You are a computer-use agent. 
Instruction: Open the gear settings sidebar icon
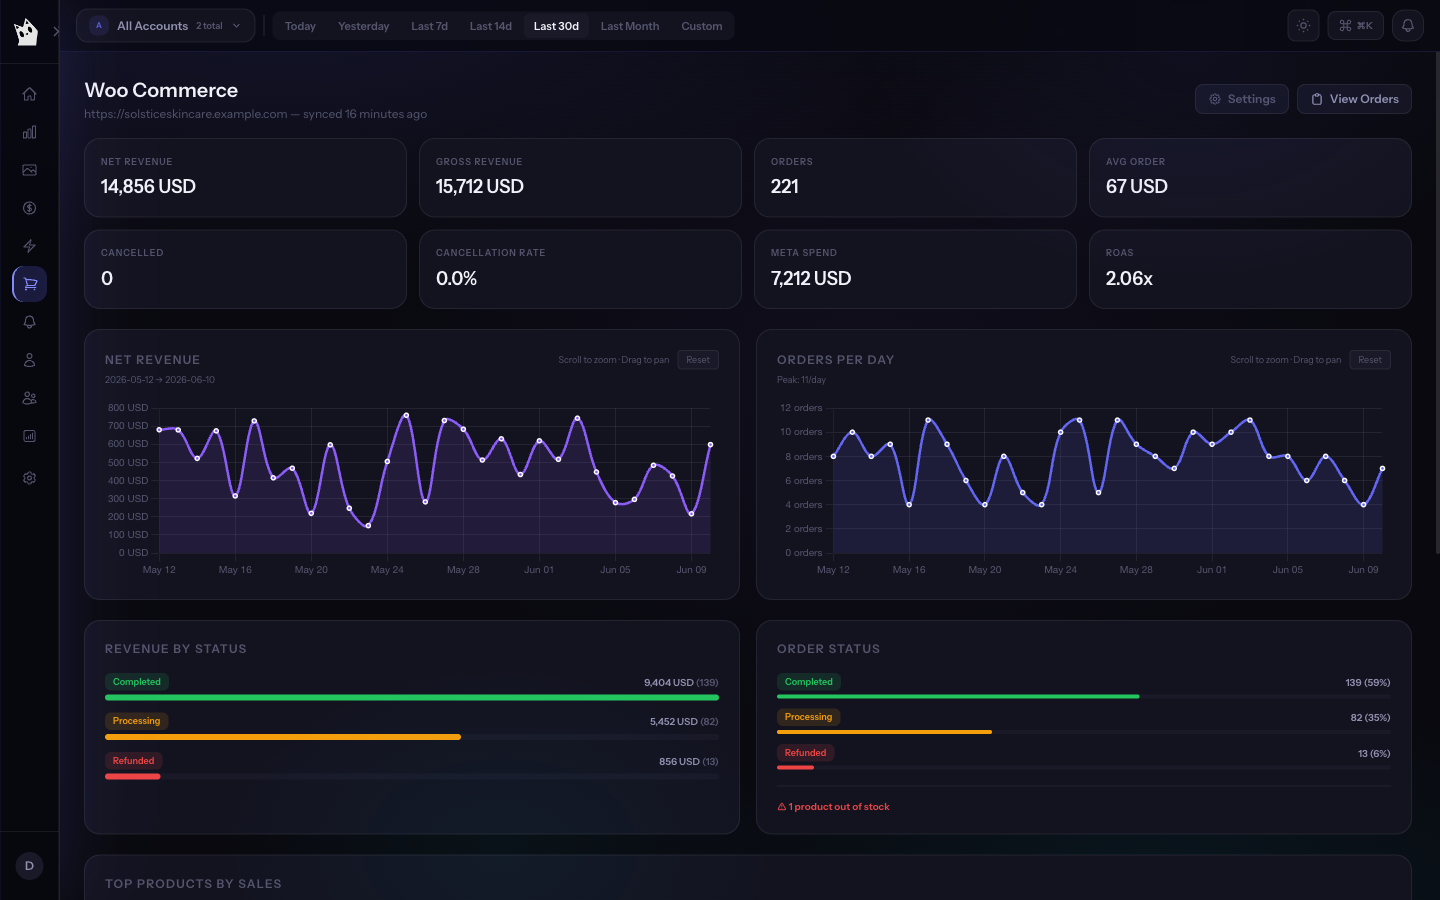(29, 478)
